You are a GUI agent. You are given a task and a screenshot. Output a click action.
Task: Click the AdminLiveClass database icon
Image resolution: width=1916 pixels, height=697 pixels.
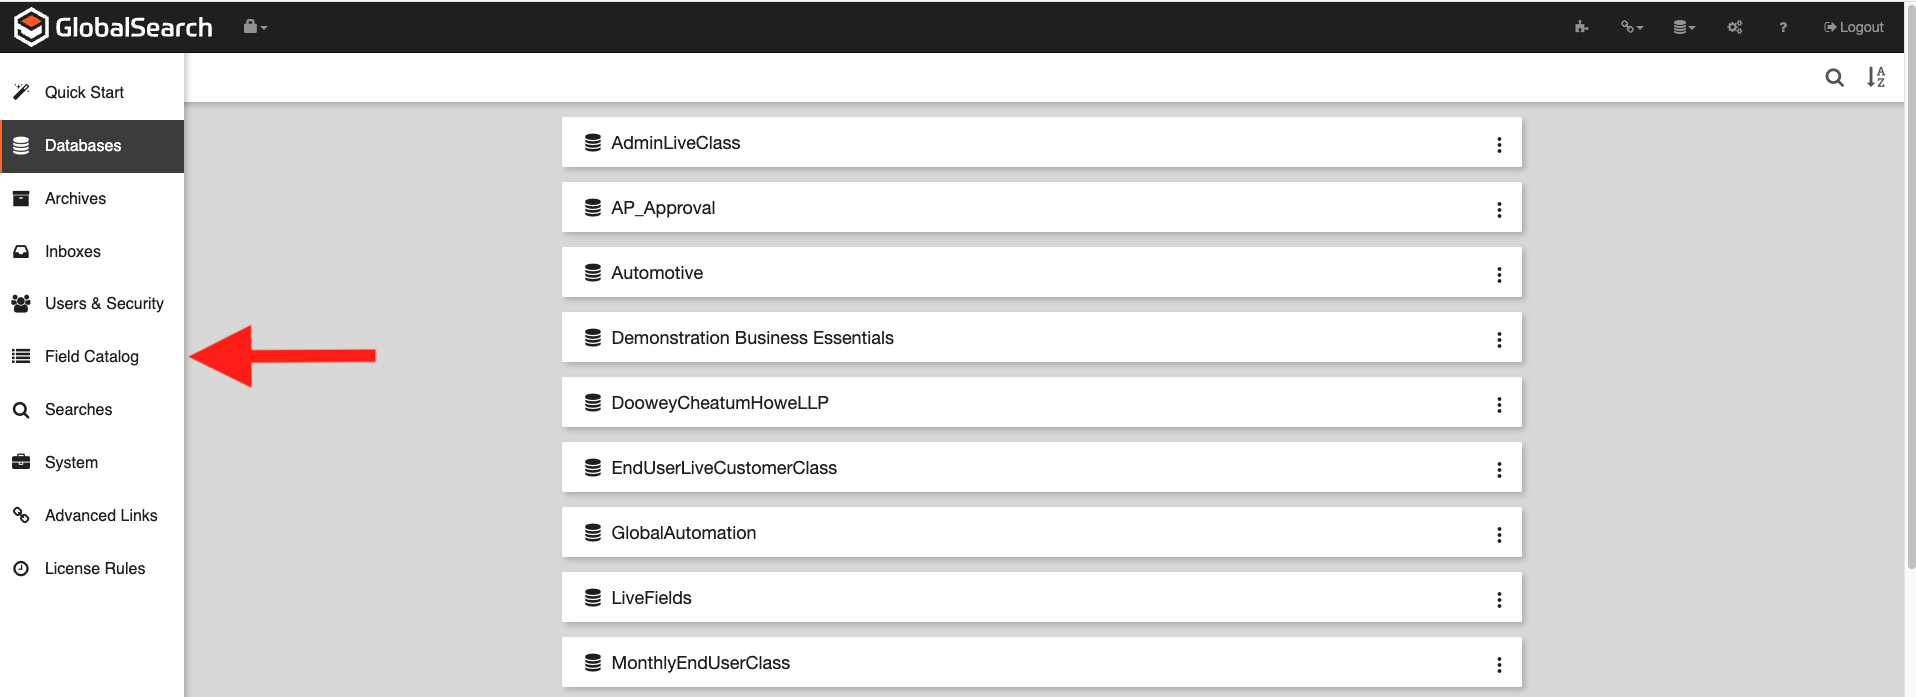coord(593,143)
